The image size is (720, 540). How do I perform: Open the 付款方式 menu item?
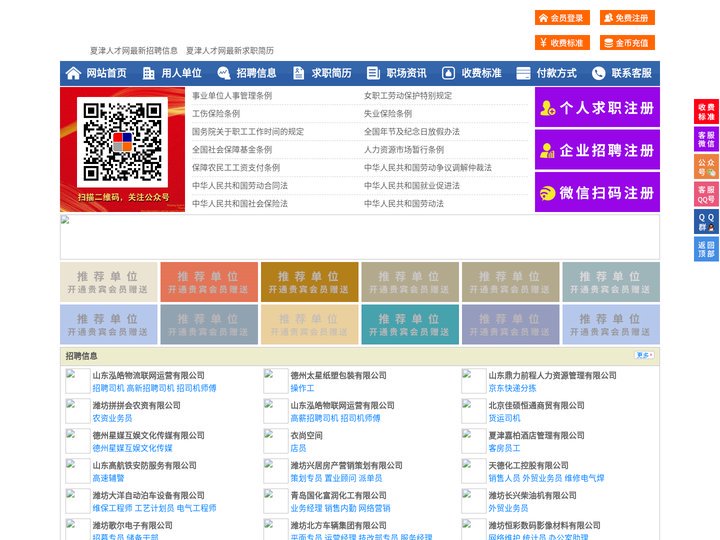click(557, 73)
